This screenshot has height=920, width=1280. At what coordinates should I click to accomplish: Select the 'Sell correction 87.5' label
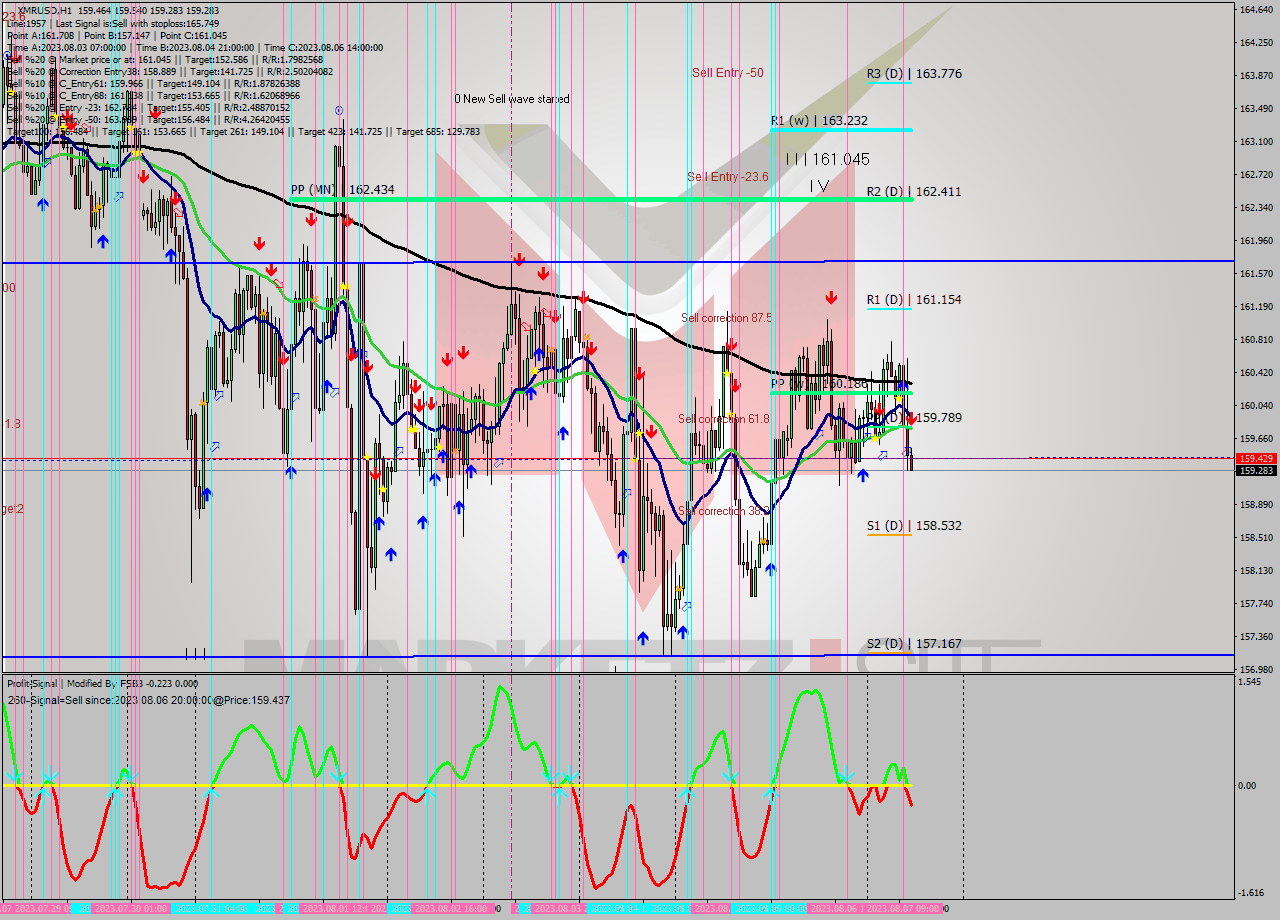(726, 318)
